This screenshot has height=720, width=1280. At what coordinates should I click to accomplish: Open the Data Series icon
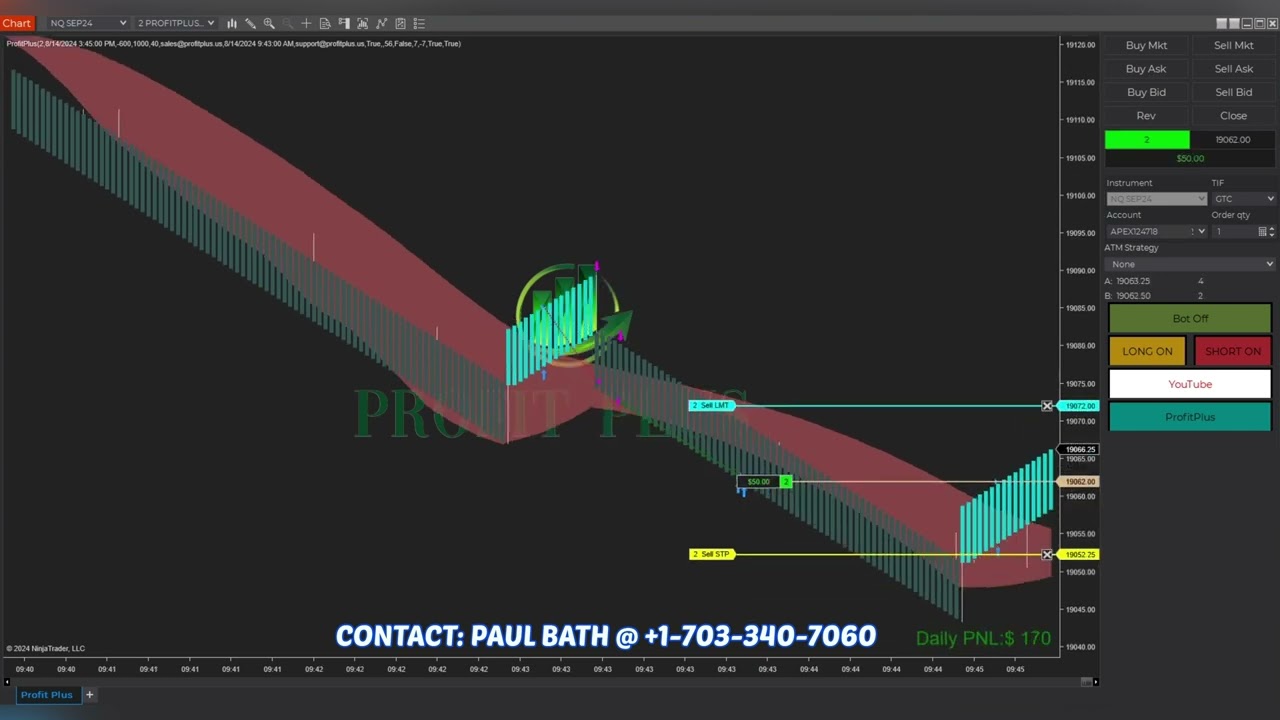pyautogui.click(x=362, y=23)
